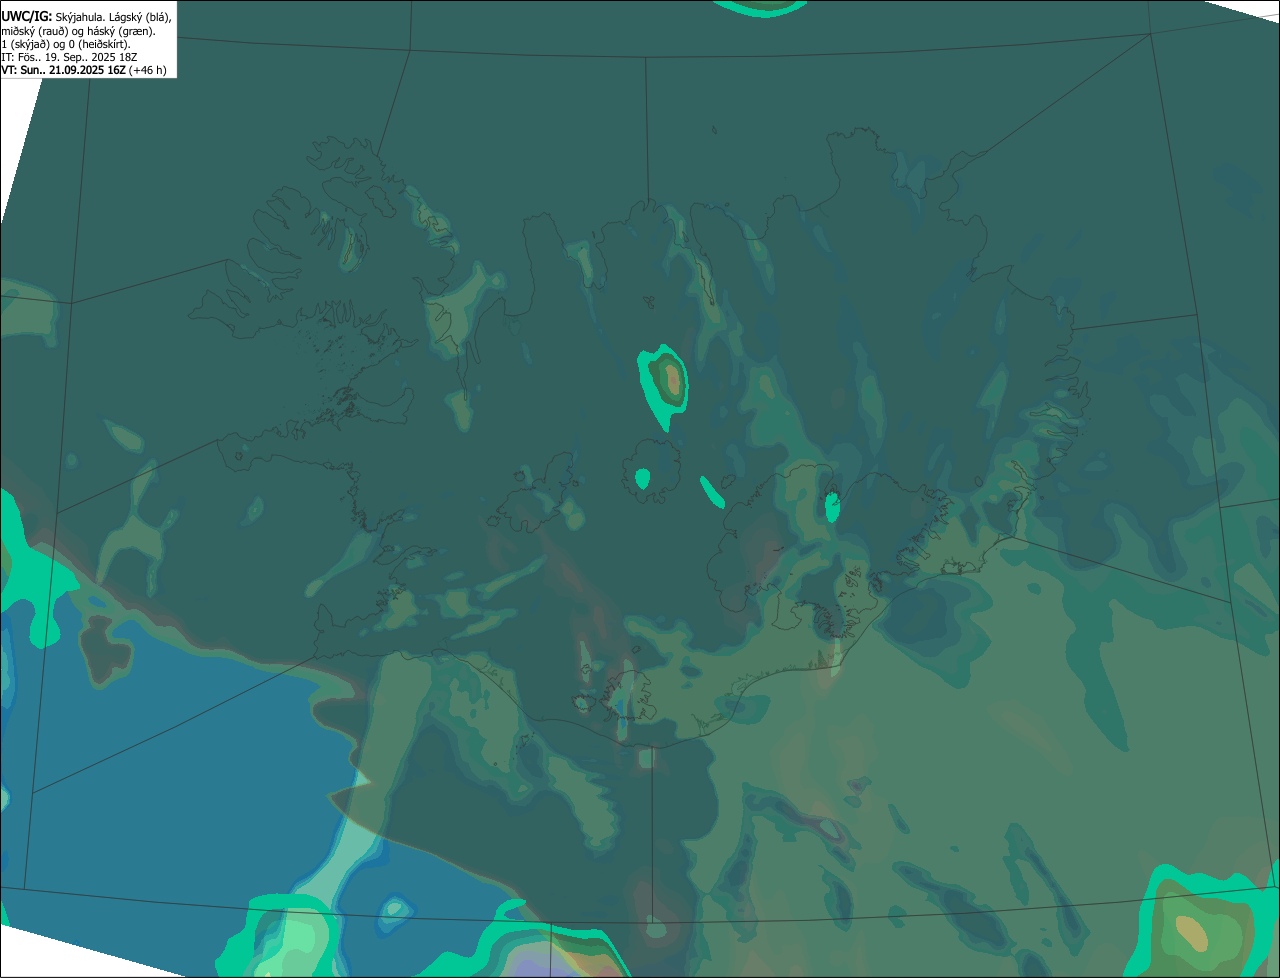The width and height of the screenshot is (1280, 978).
Task: Click the valid time "VT: Sun.. 21.09.2025 16Z"
Action: [x=63, y=70]
